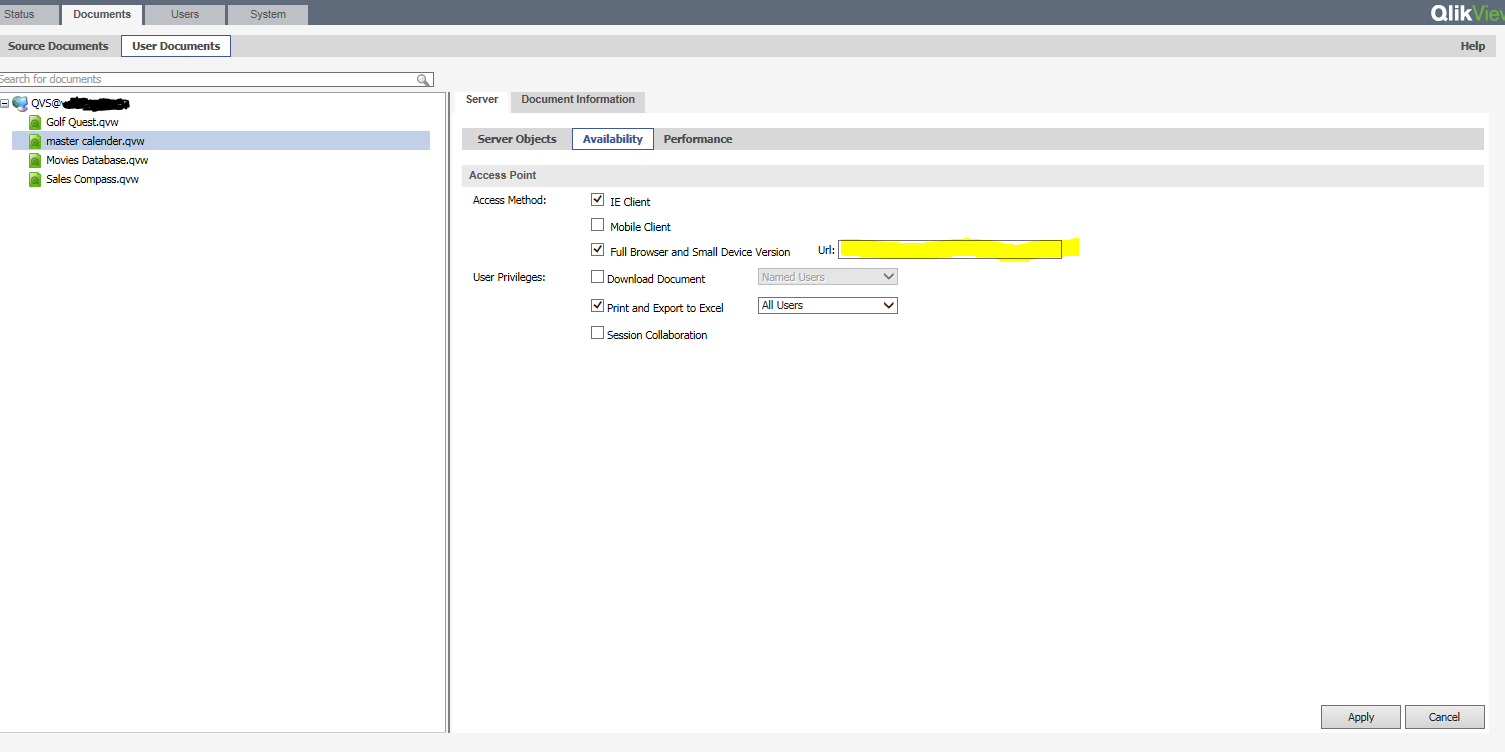The width and height of the screenshot is (1505, 752).
Task: Open the Users tab
Action: (x=185, y=14)
